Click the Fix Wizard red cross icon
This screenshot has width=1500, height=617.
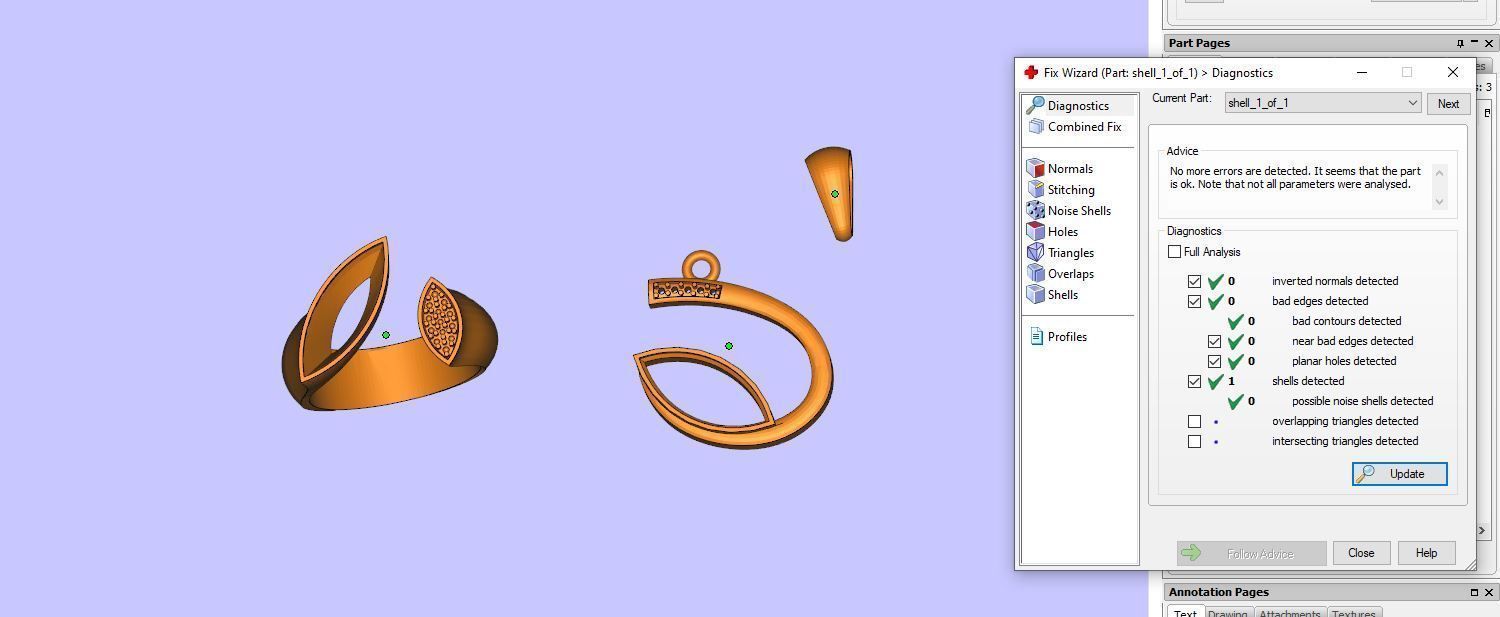(x=1031, y=72)
